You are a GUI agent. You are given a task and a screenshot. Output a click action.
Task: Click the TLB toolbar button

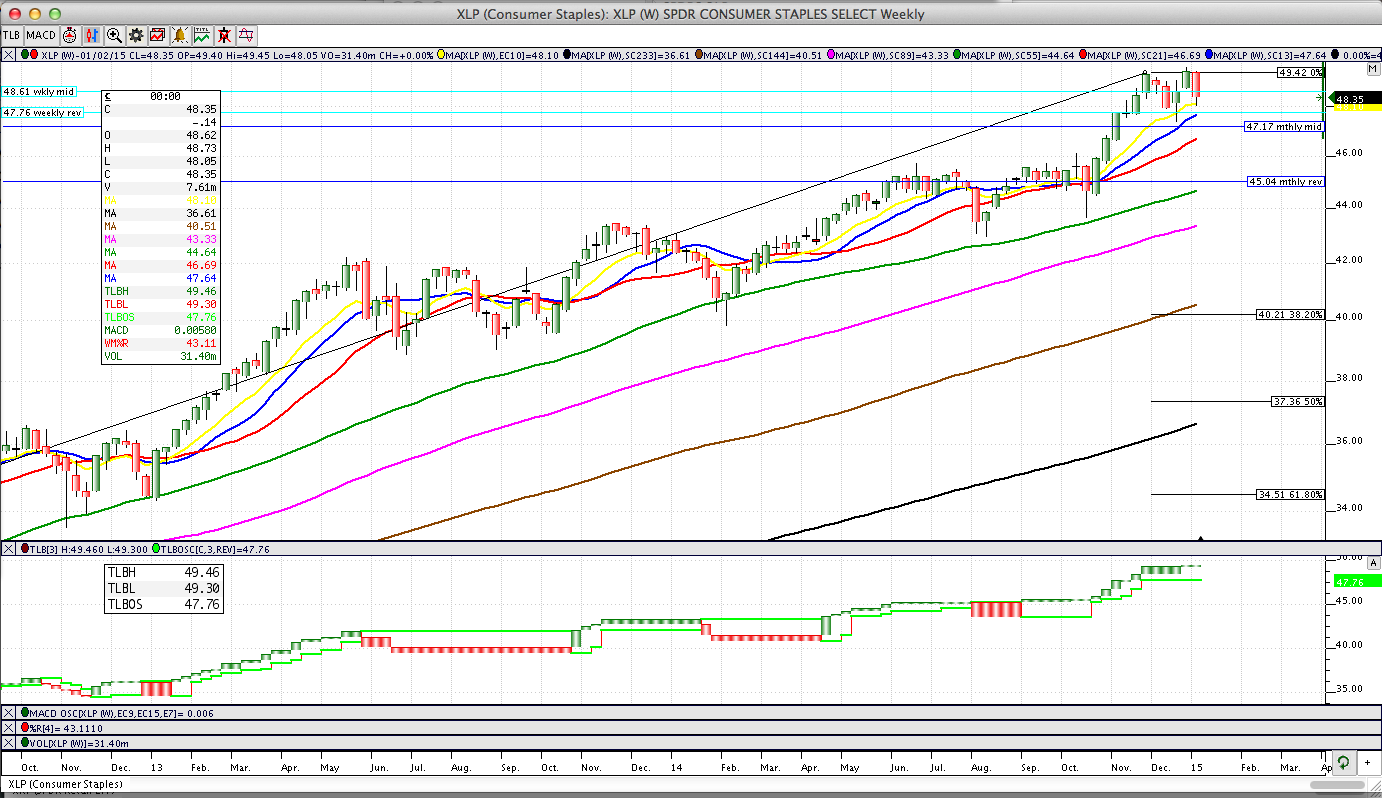coord(12,35)
